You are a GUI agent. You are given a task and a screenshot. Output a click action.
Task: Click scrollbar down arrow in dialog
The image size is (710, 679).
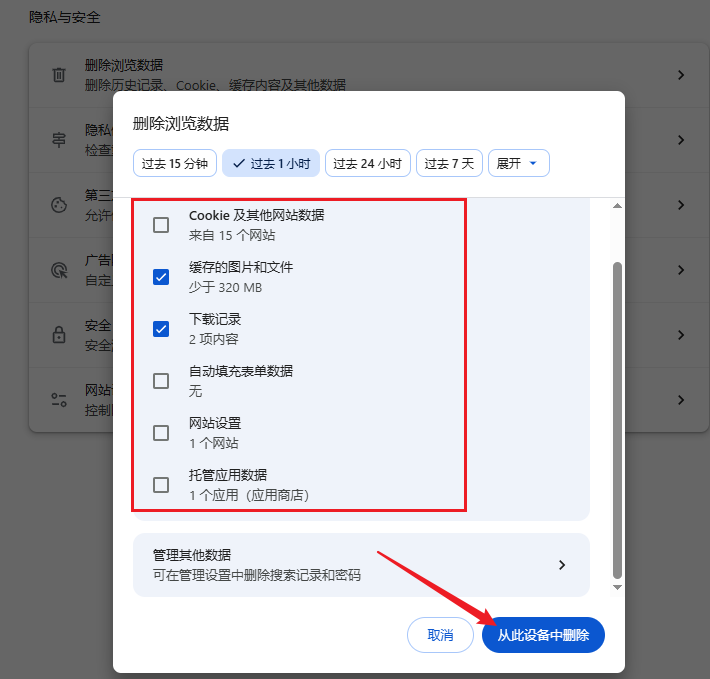pyautogui.click(x=617, y=587)
